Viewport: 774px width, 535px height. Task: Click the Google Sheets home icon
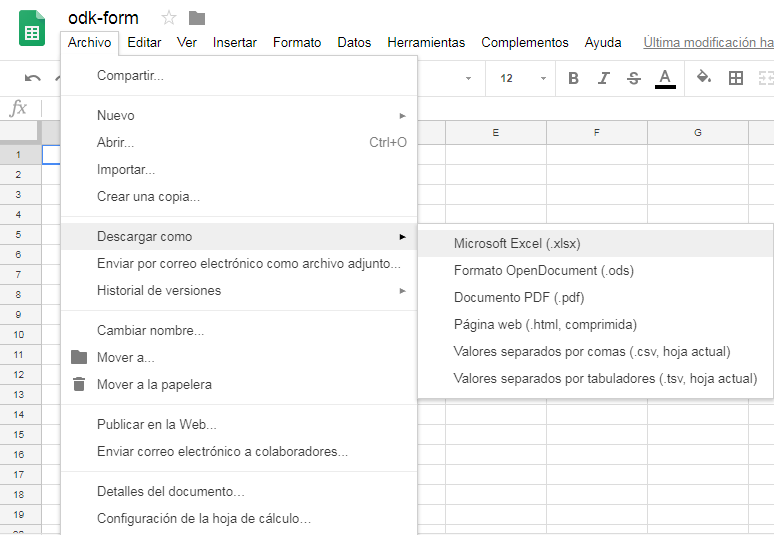tap(32, 28)
